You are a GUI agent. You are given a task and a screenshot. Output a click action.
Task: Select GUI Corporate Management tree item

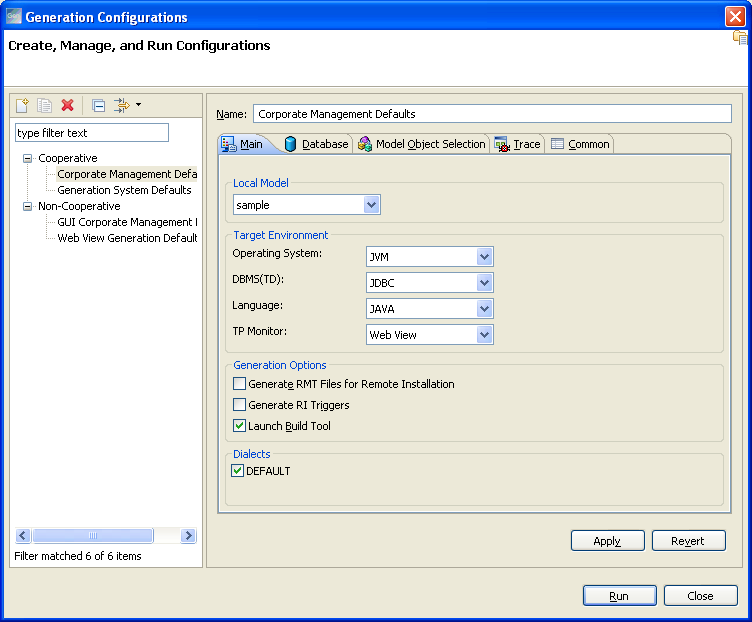(x=127, y=222)
